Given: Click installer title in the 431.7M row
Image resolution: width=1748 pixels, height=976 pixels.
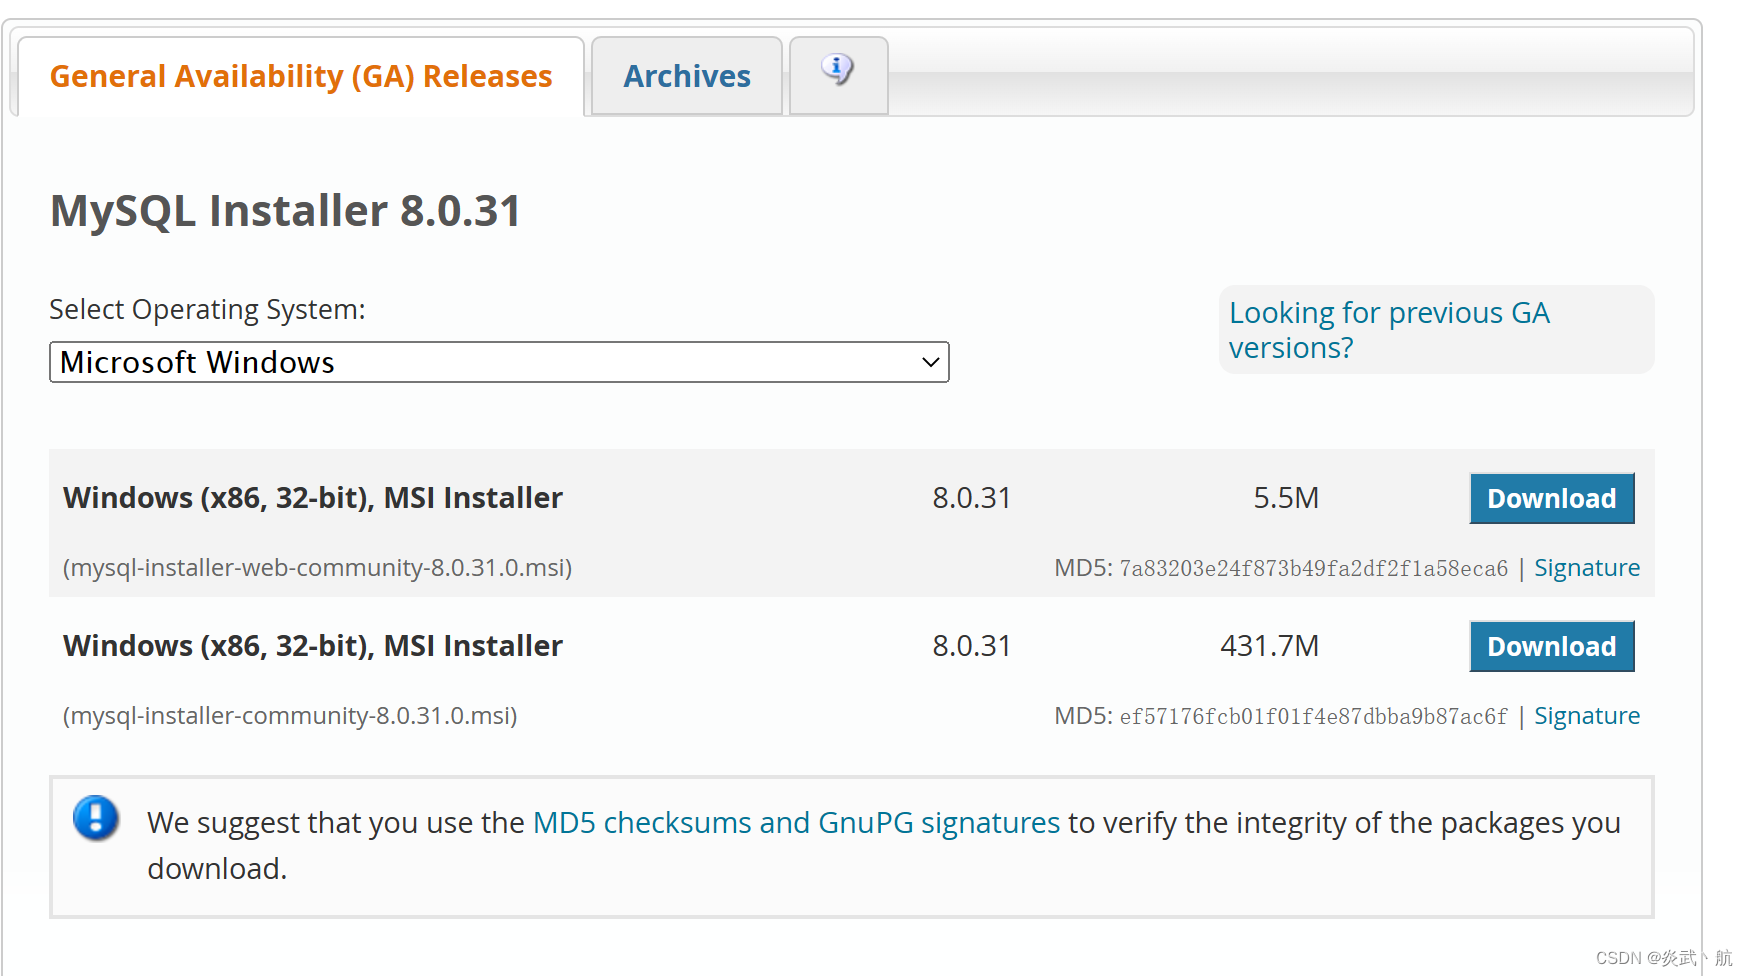Looking at the screenshot, I should (x=313, y=646).
